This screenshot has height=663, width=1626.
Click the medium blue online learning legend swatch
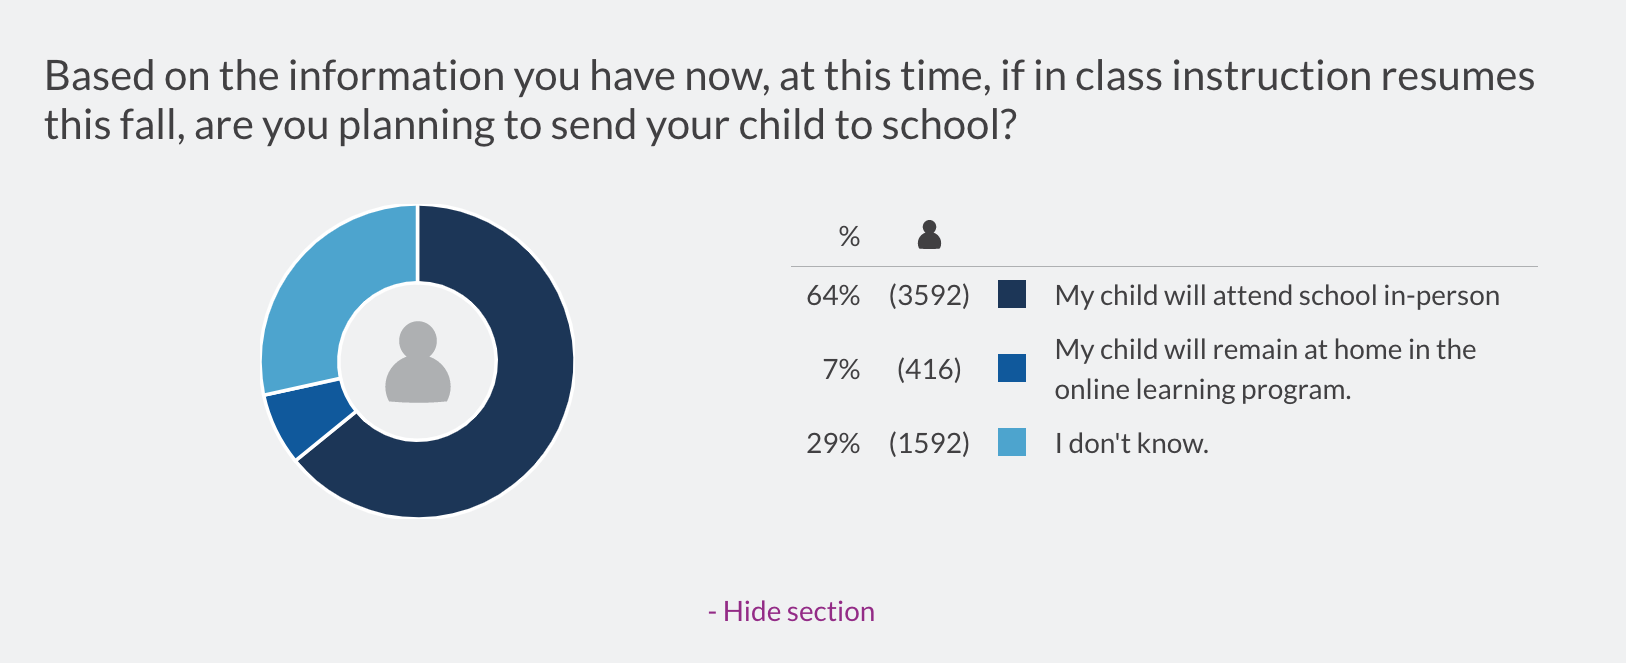1012,368
